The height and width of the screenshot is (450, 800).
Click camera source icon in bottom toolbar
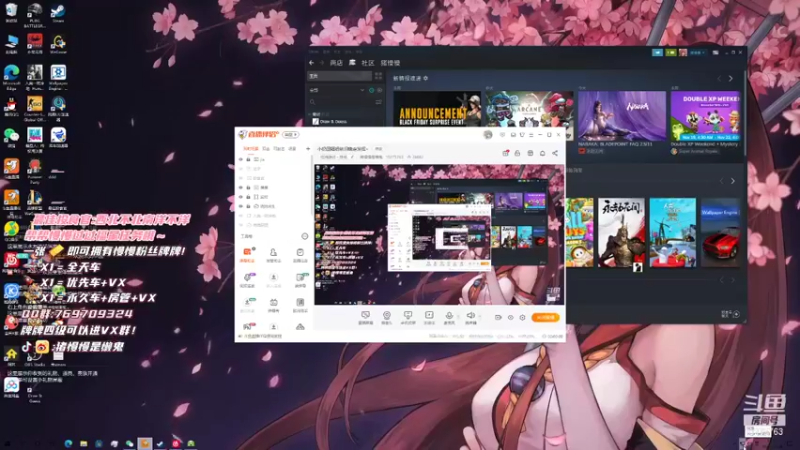(387, 315)
